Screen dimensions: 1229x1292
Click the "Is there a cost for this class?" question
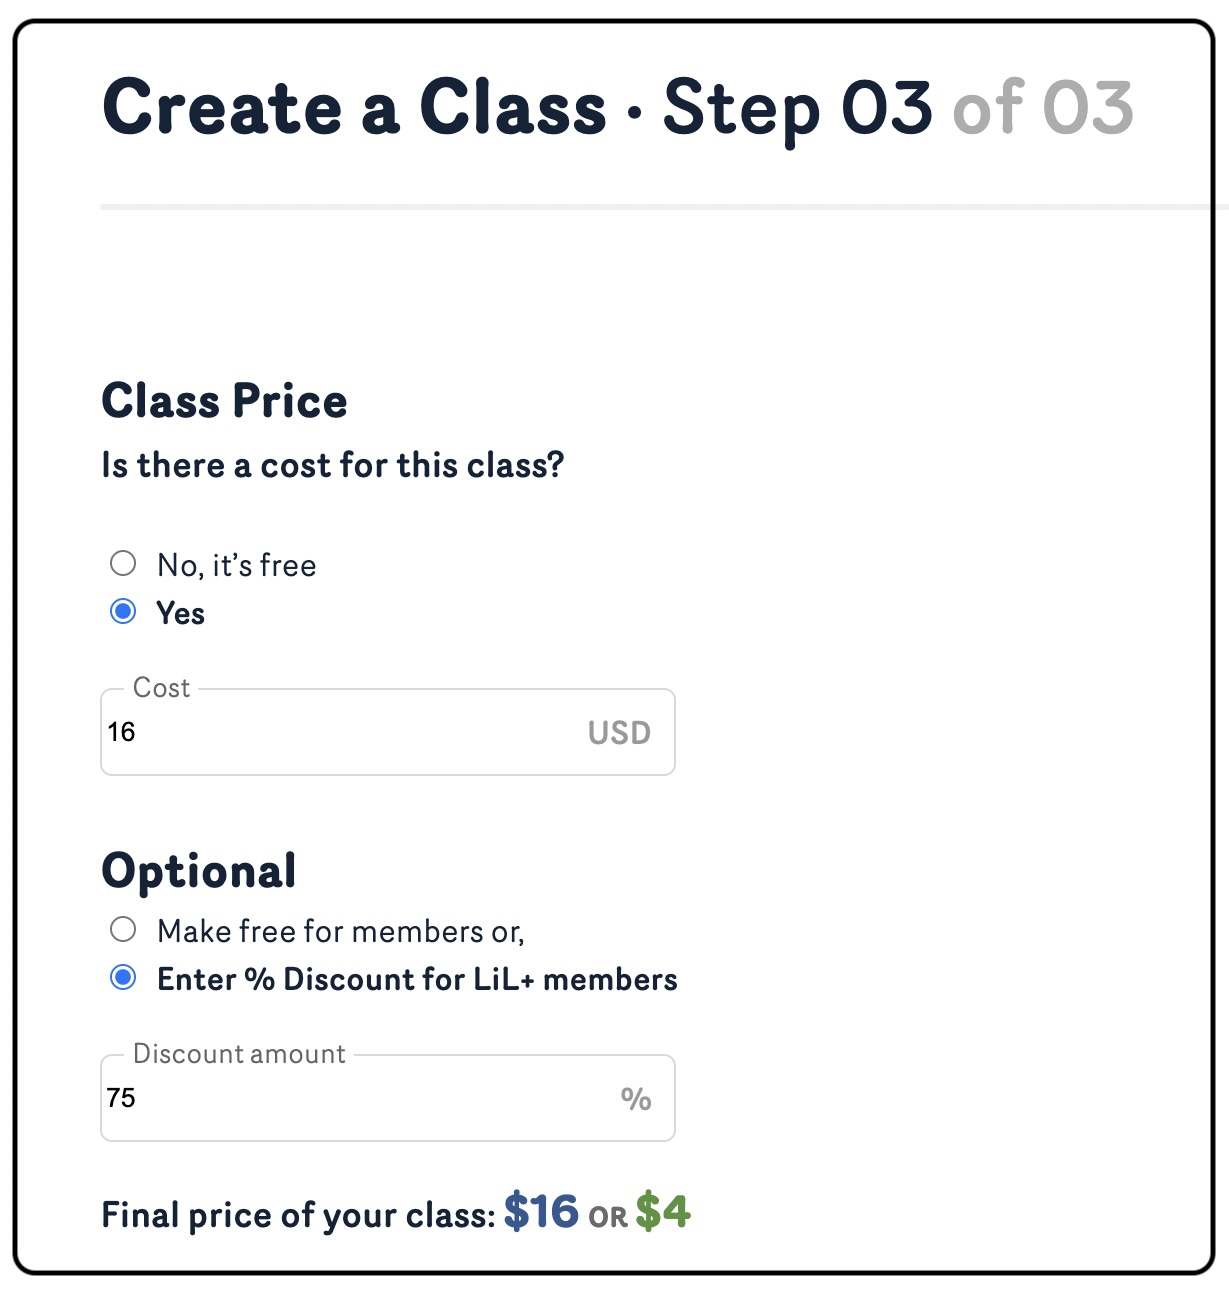[x=333, y=465]
